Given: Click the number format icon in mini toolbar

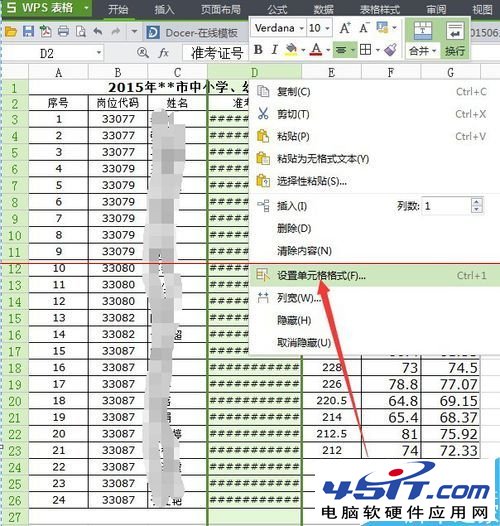Looking at the screenshot, I should point(382,28).
